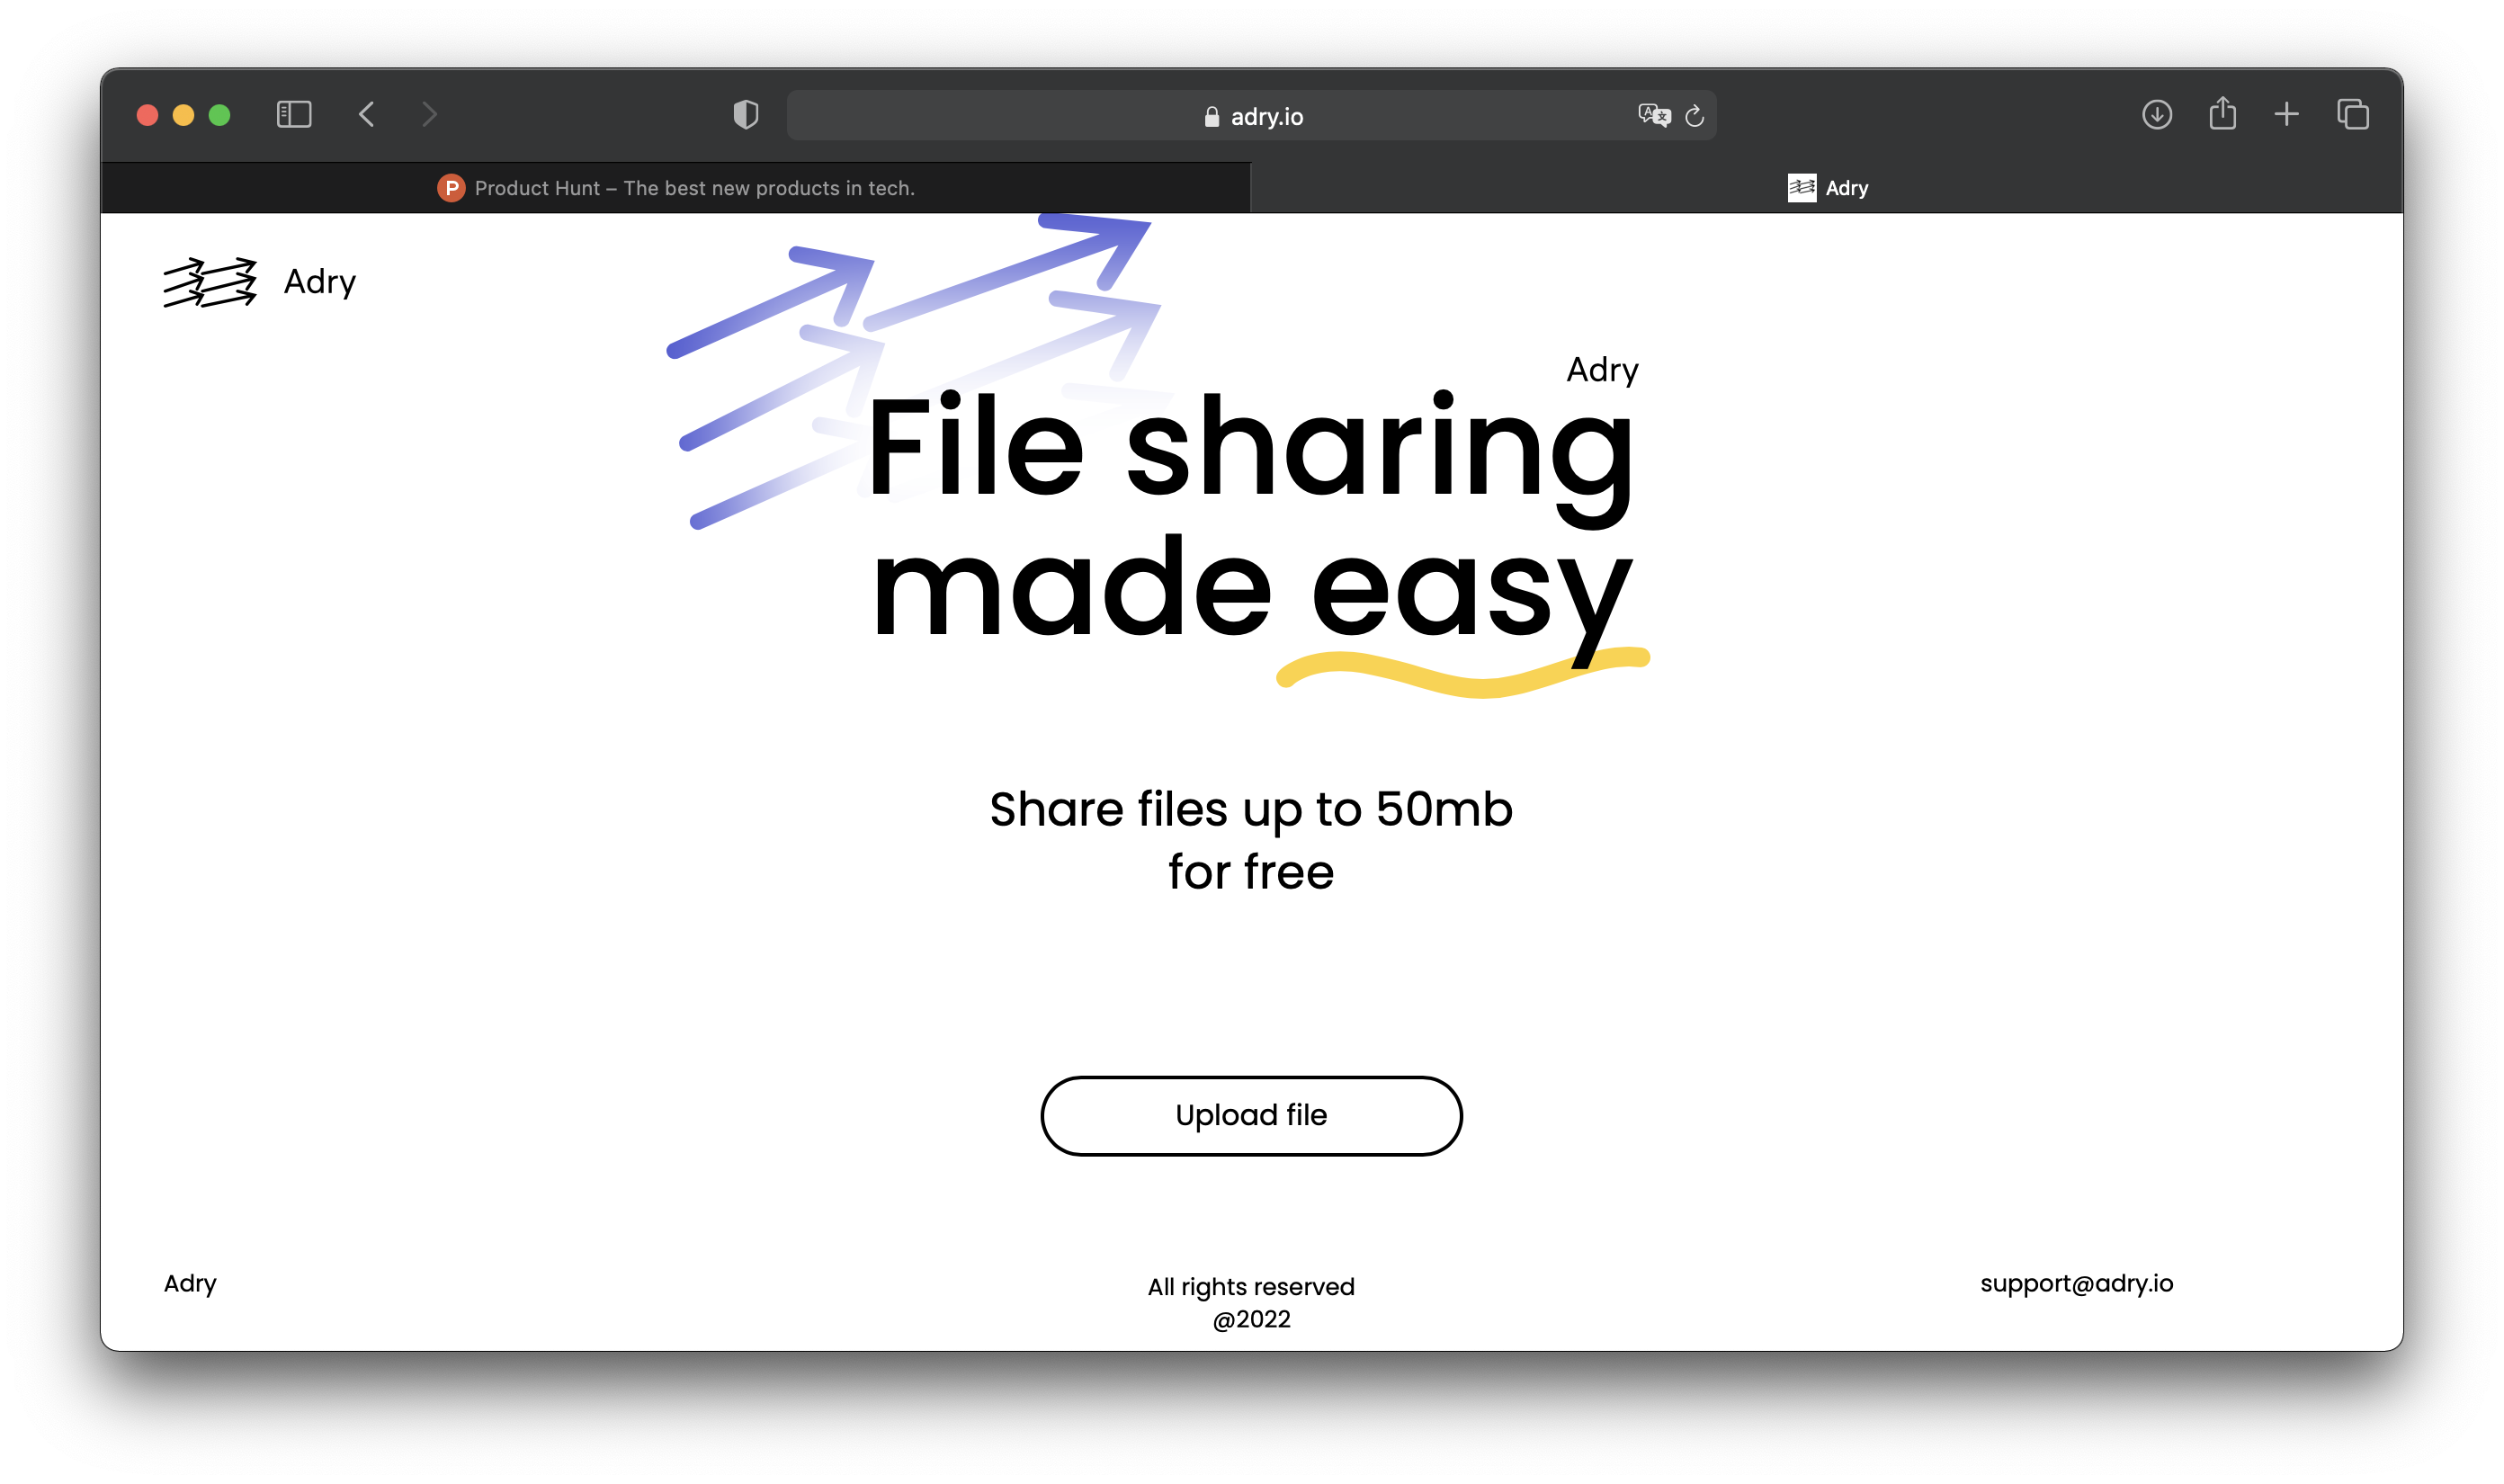The height and width of the screenshot is (1484, 2504).
Task: Click the Adry footer text link
Action: pos(190,1283)
